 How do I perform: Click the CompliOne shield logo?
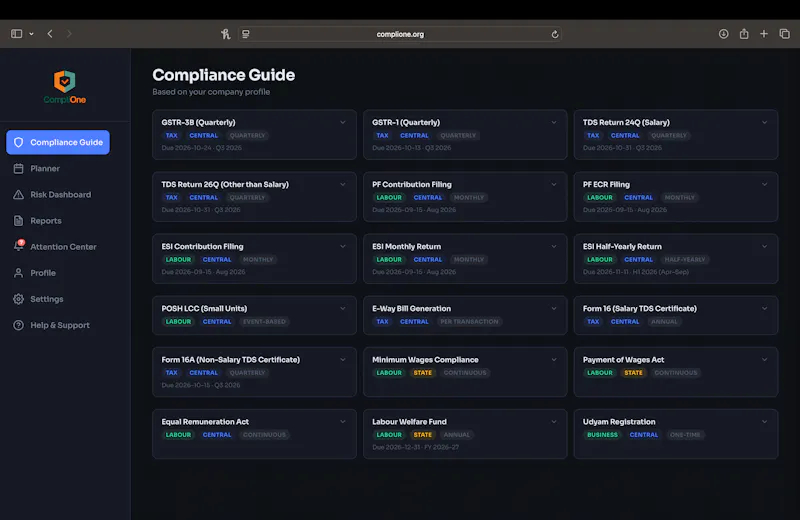(64, 82)
